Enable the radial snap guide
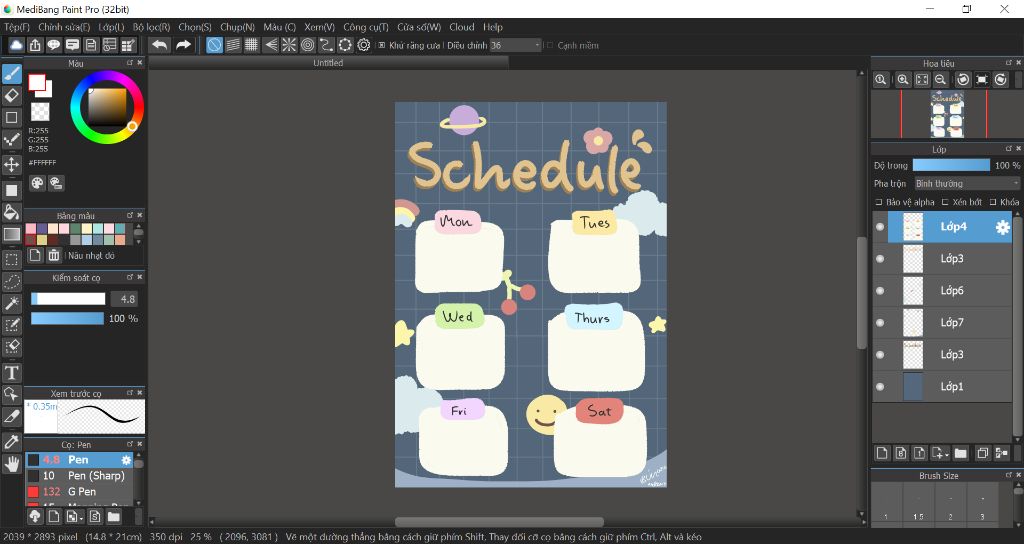The width and height of the screenshot is (1024, 544). 289,44
